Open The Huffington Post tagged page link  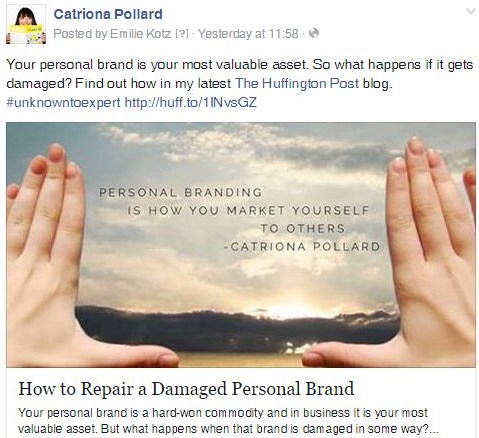[297, 83]
